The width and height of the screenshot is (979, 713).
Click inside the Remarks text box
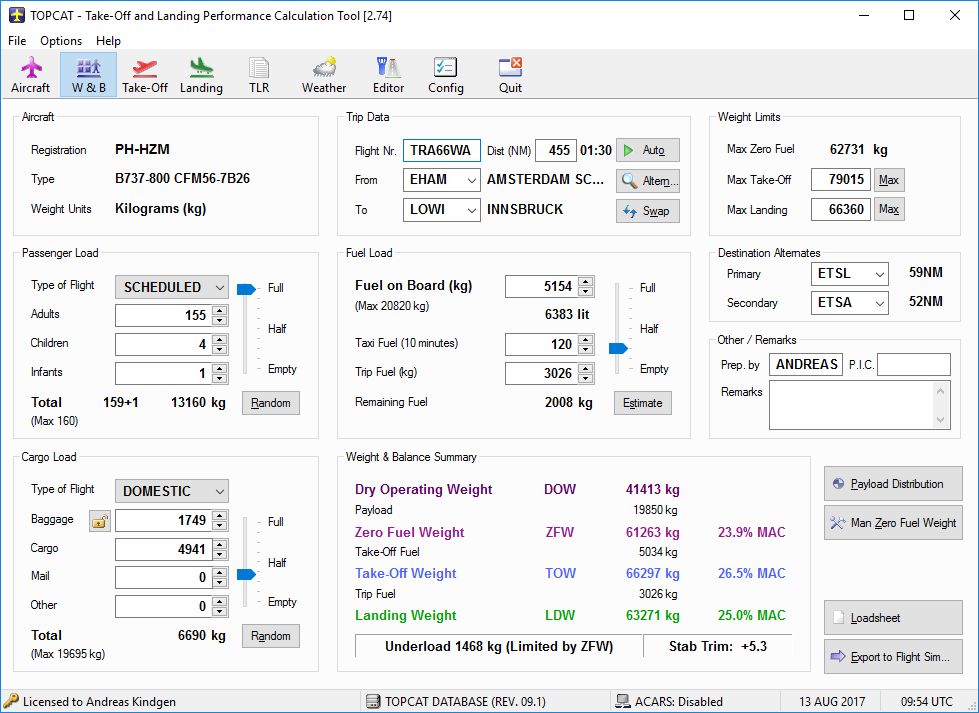coord(852,405)
